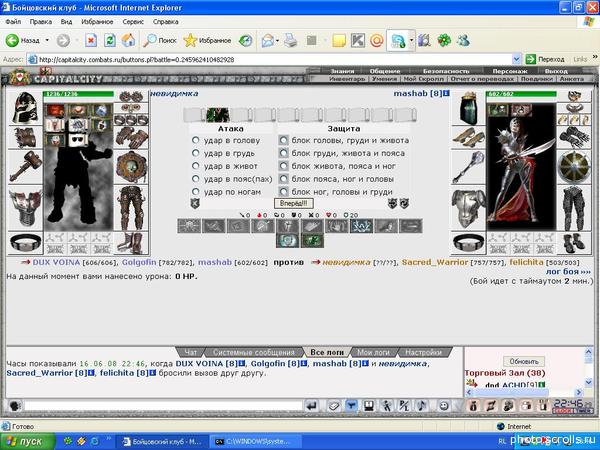The image size is (600, 450).
Task: Open the Избранное menu in menu bar
Action: [x=97, y=22]
